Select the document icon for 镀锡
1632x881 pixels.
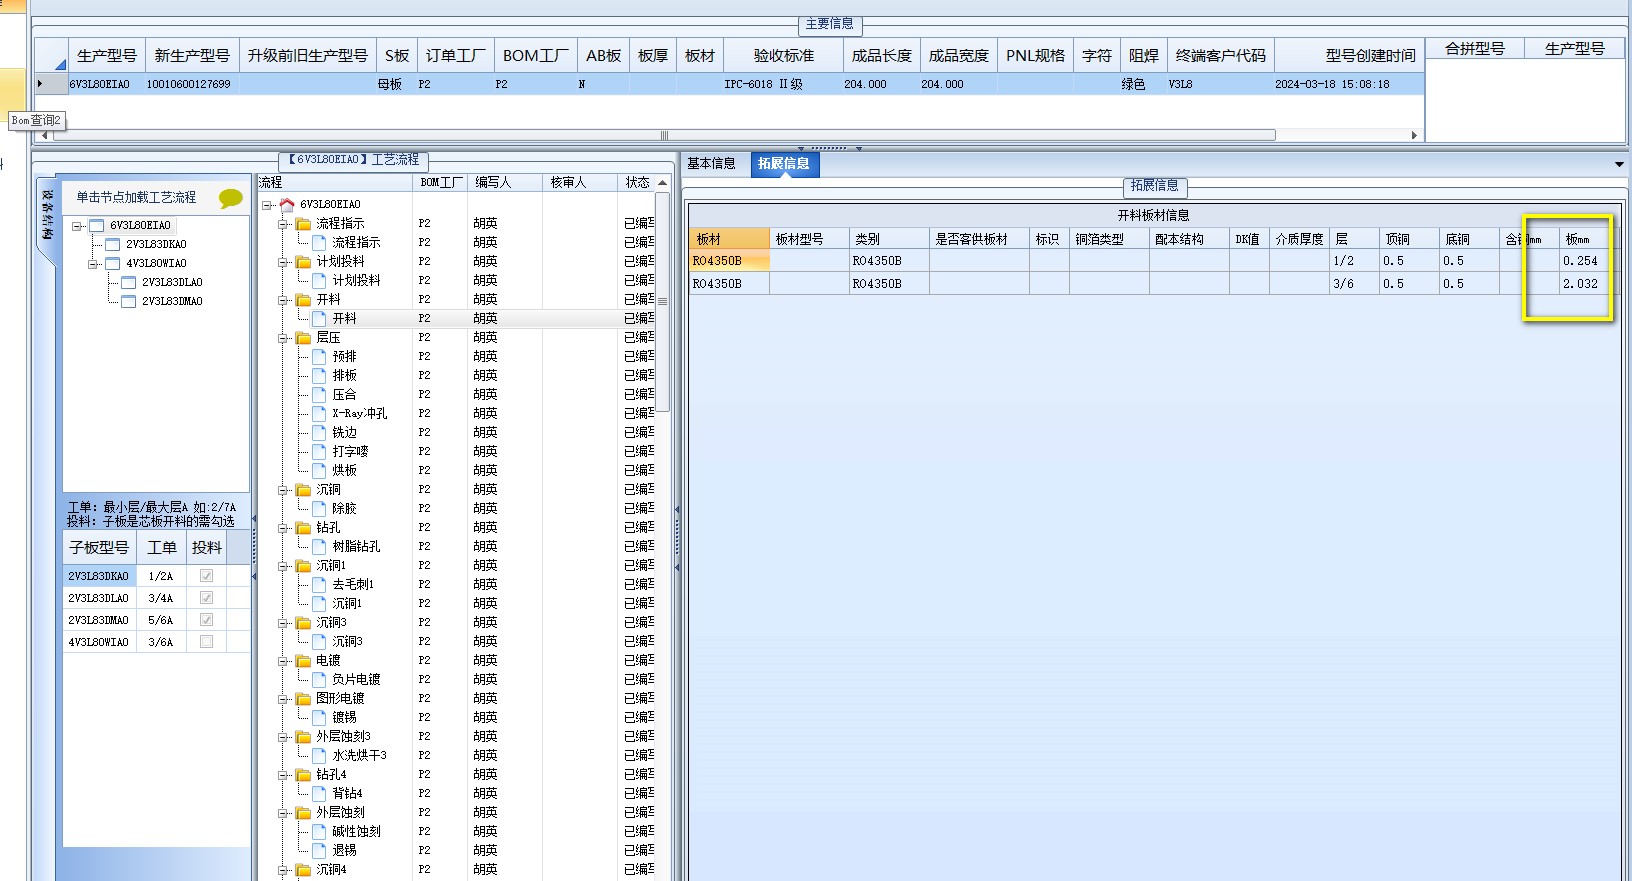click(319, 717)
